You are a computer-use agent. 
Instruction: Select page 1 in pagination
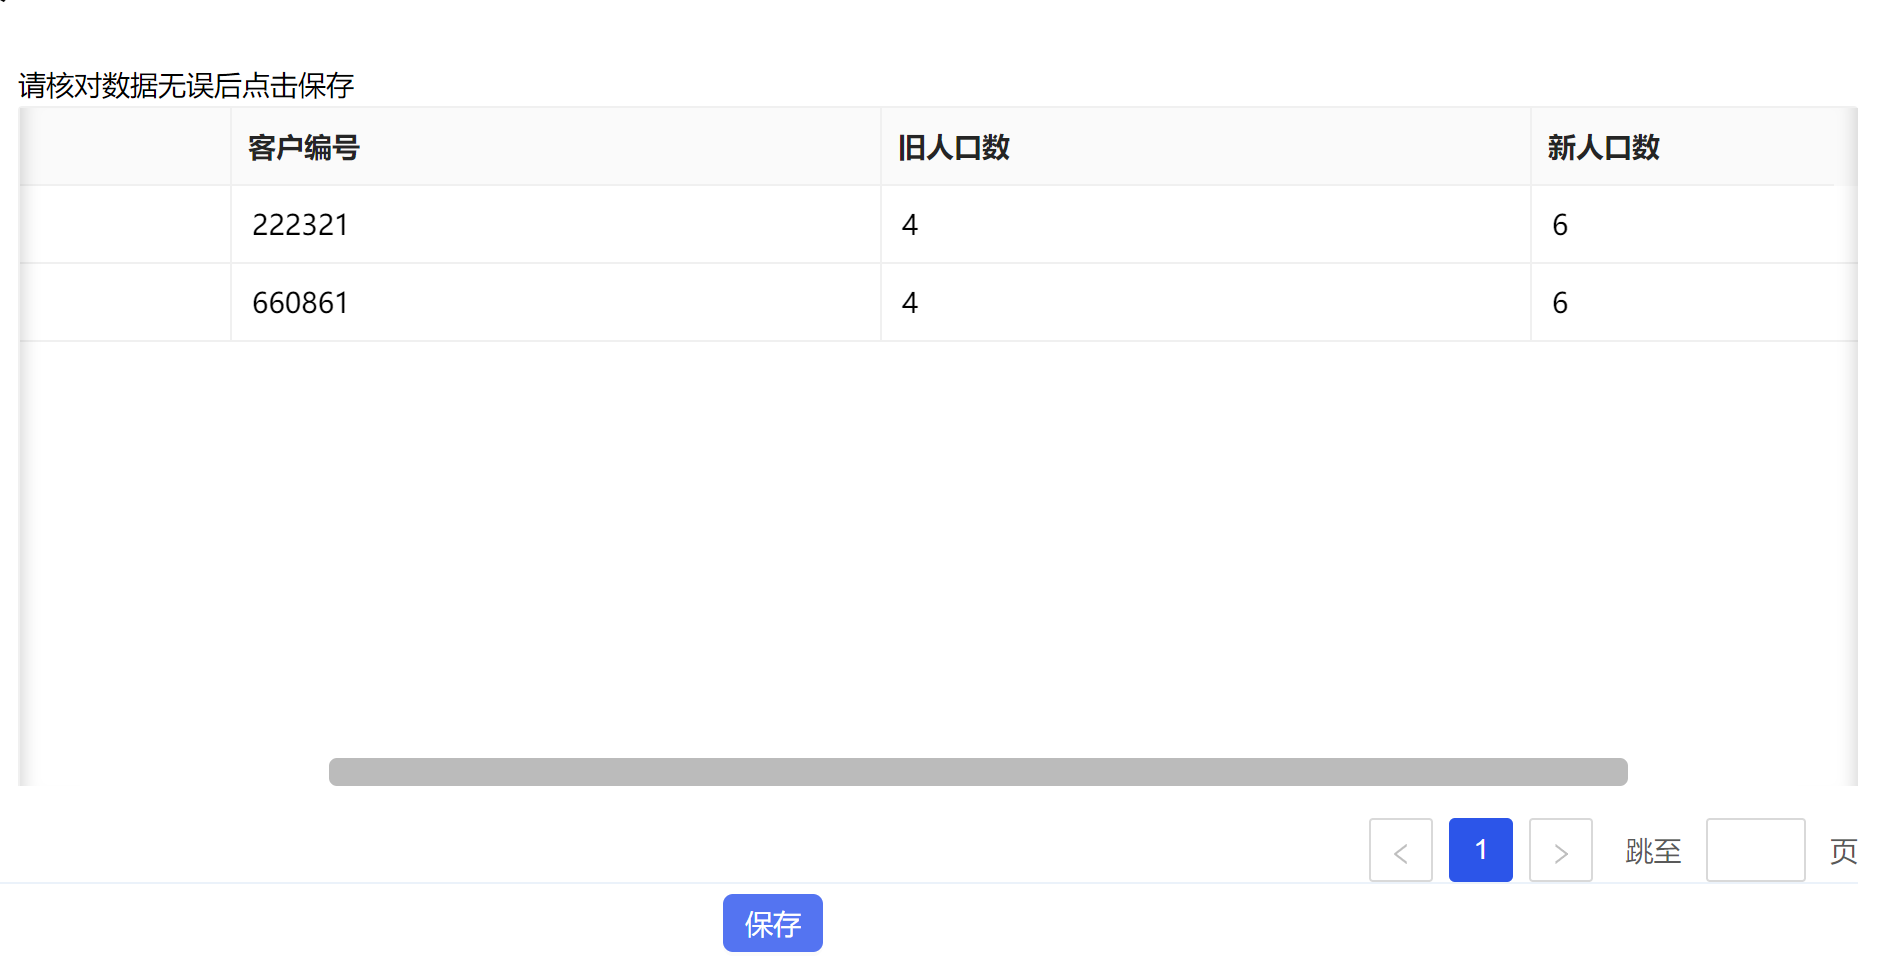pyautogui.click(x=1480, y=851)
